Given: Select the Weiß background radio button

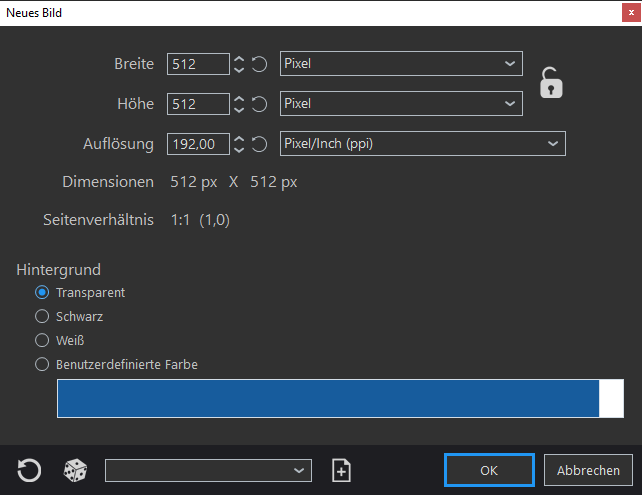Looking at the screenshot, I should click(42, 340).
